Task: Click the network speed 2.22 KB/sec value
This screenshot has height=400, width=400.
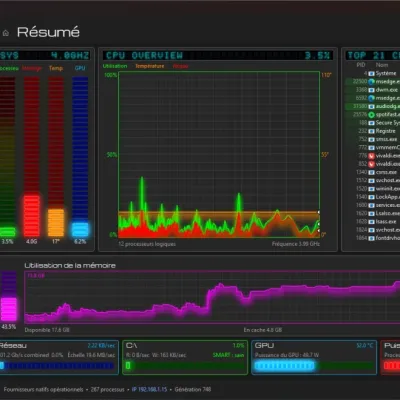Action: click(x=101, y=346)
